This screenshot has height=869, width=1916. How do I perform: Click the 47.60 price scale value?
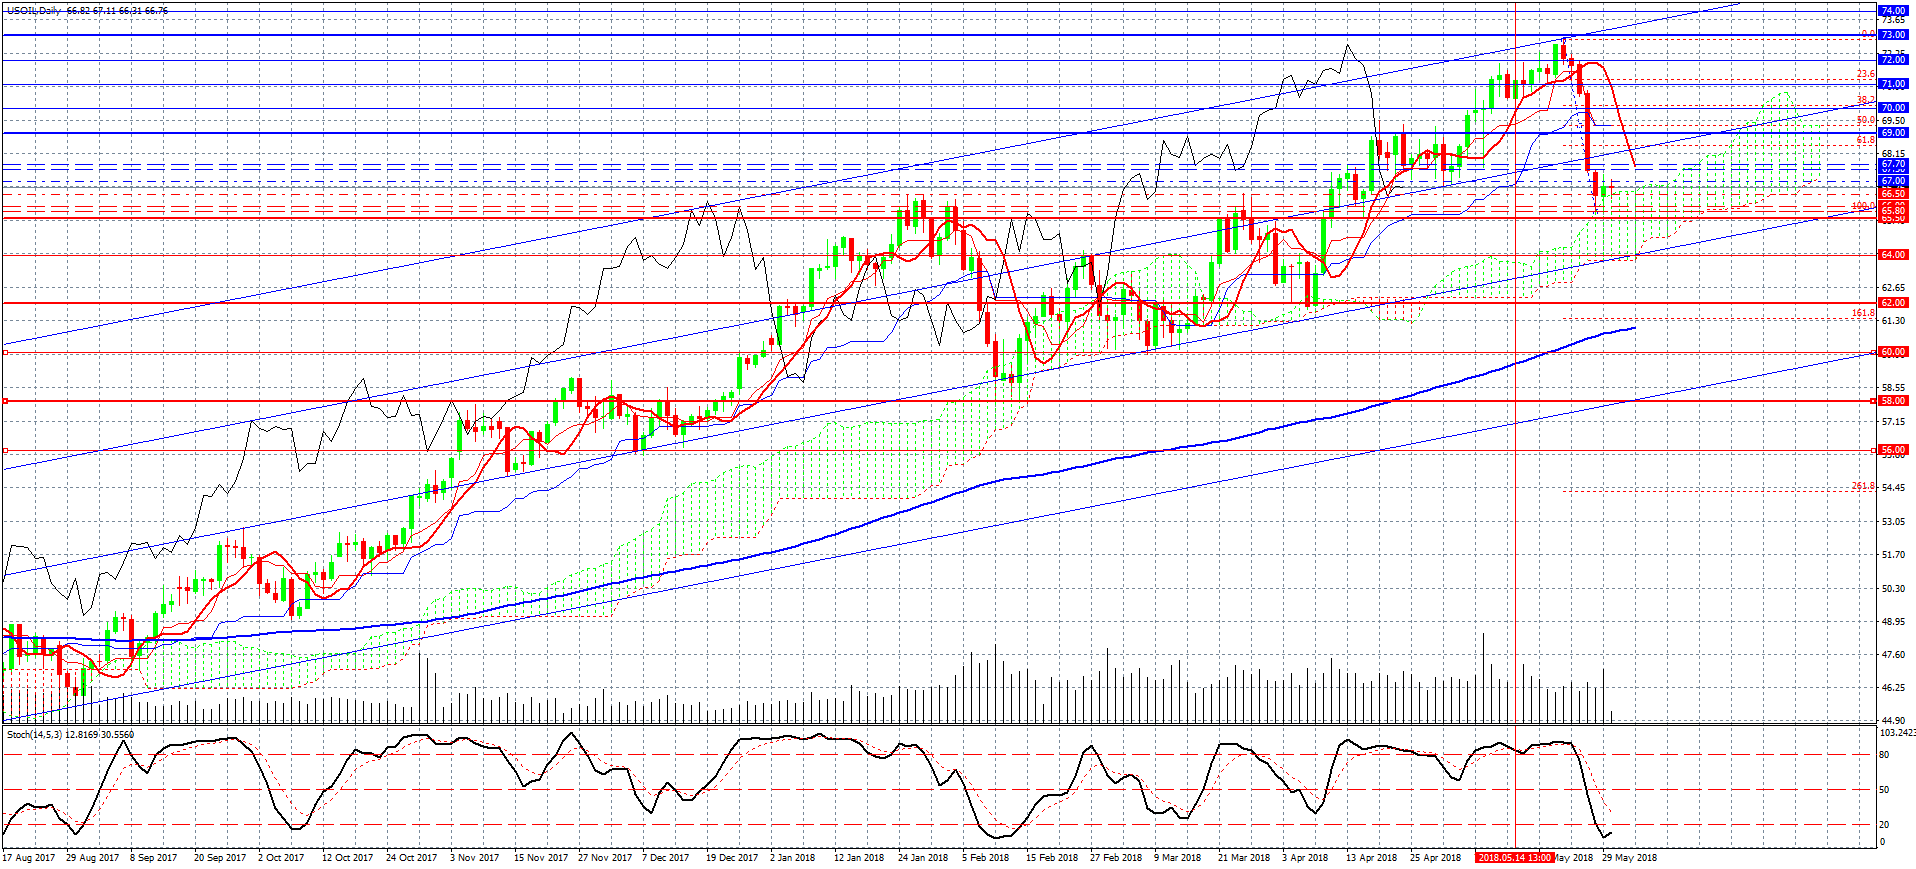tap(1893, 655)
